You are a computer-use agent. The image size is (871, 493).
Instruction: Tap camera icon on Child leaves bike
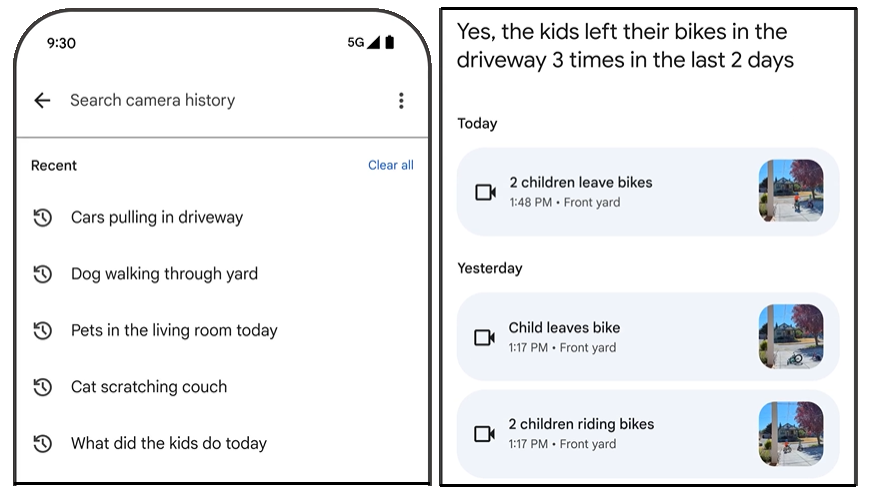[485, 337]
